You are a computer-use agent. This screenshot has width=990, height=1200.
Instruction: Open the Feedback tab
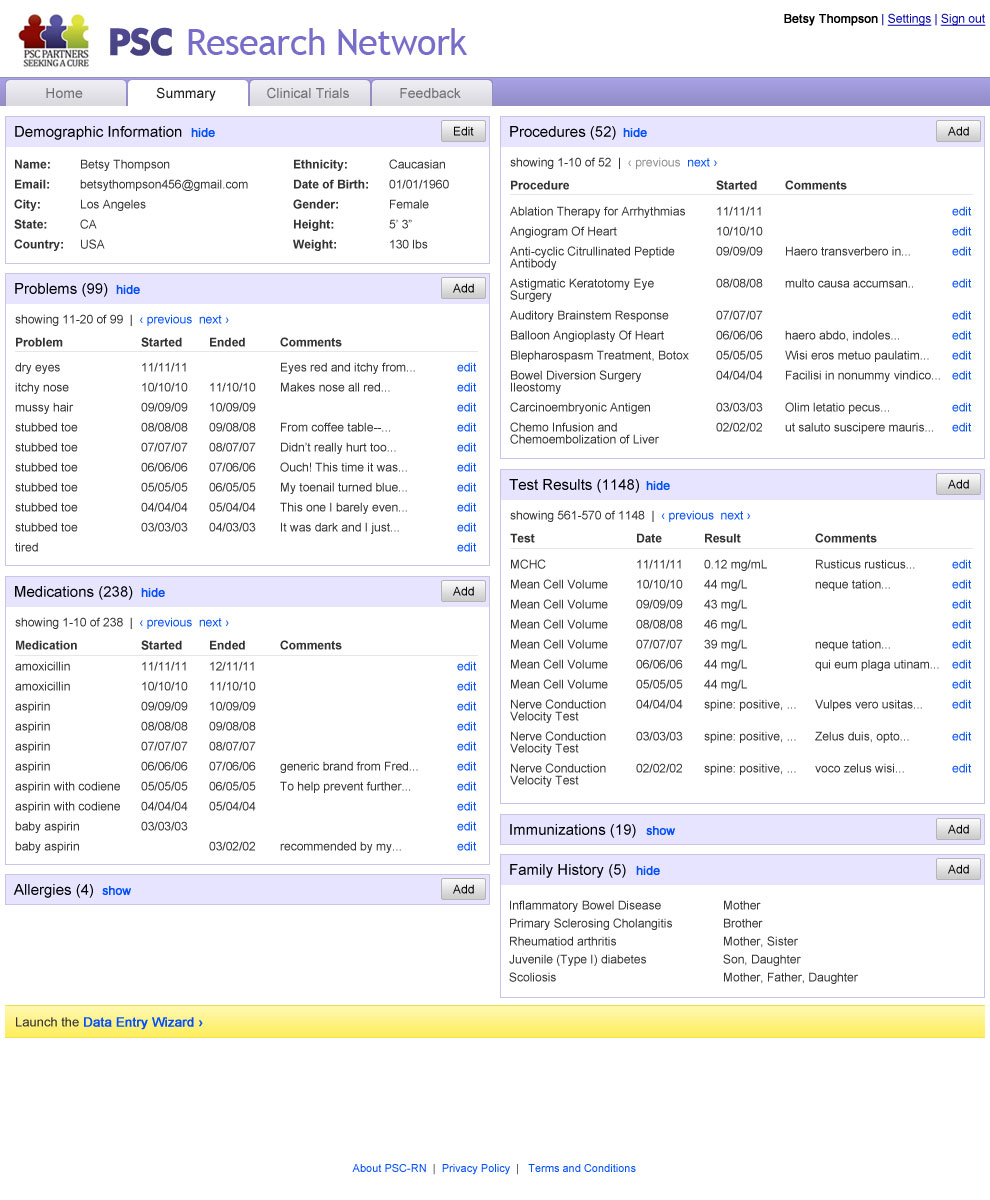click(x=430, y=93)
